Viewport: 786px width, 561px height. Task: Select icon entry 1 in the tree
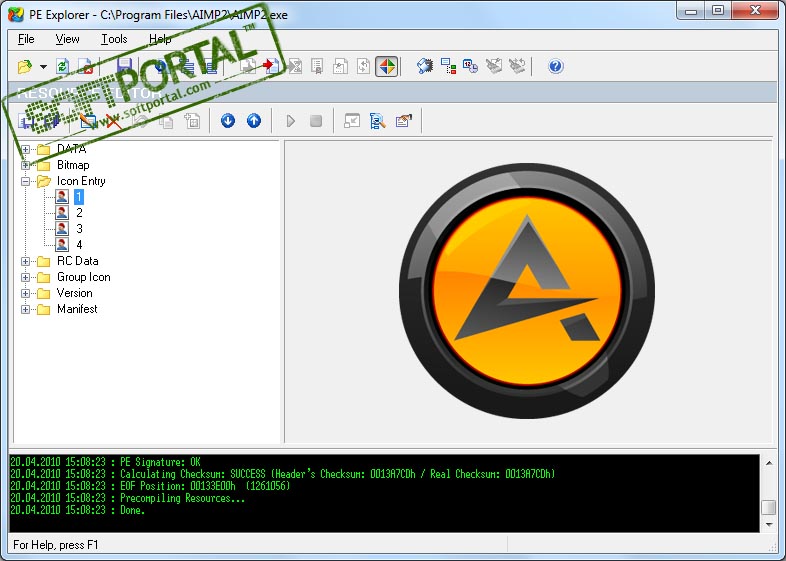(x=79, y=197)
